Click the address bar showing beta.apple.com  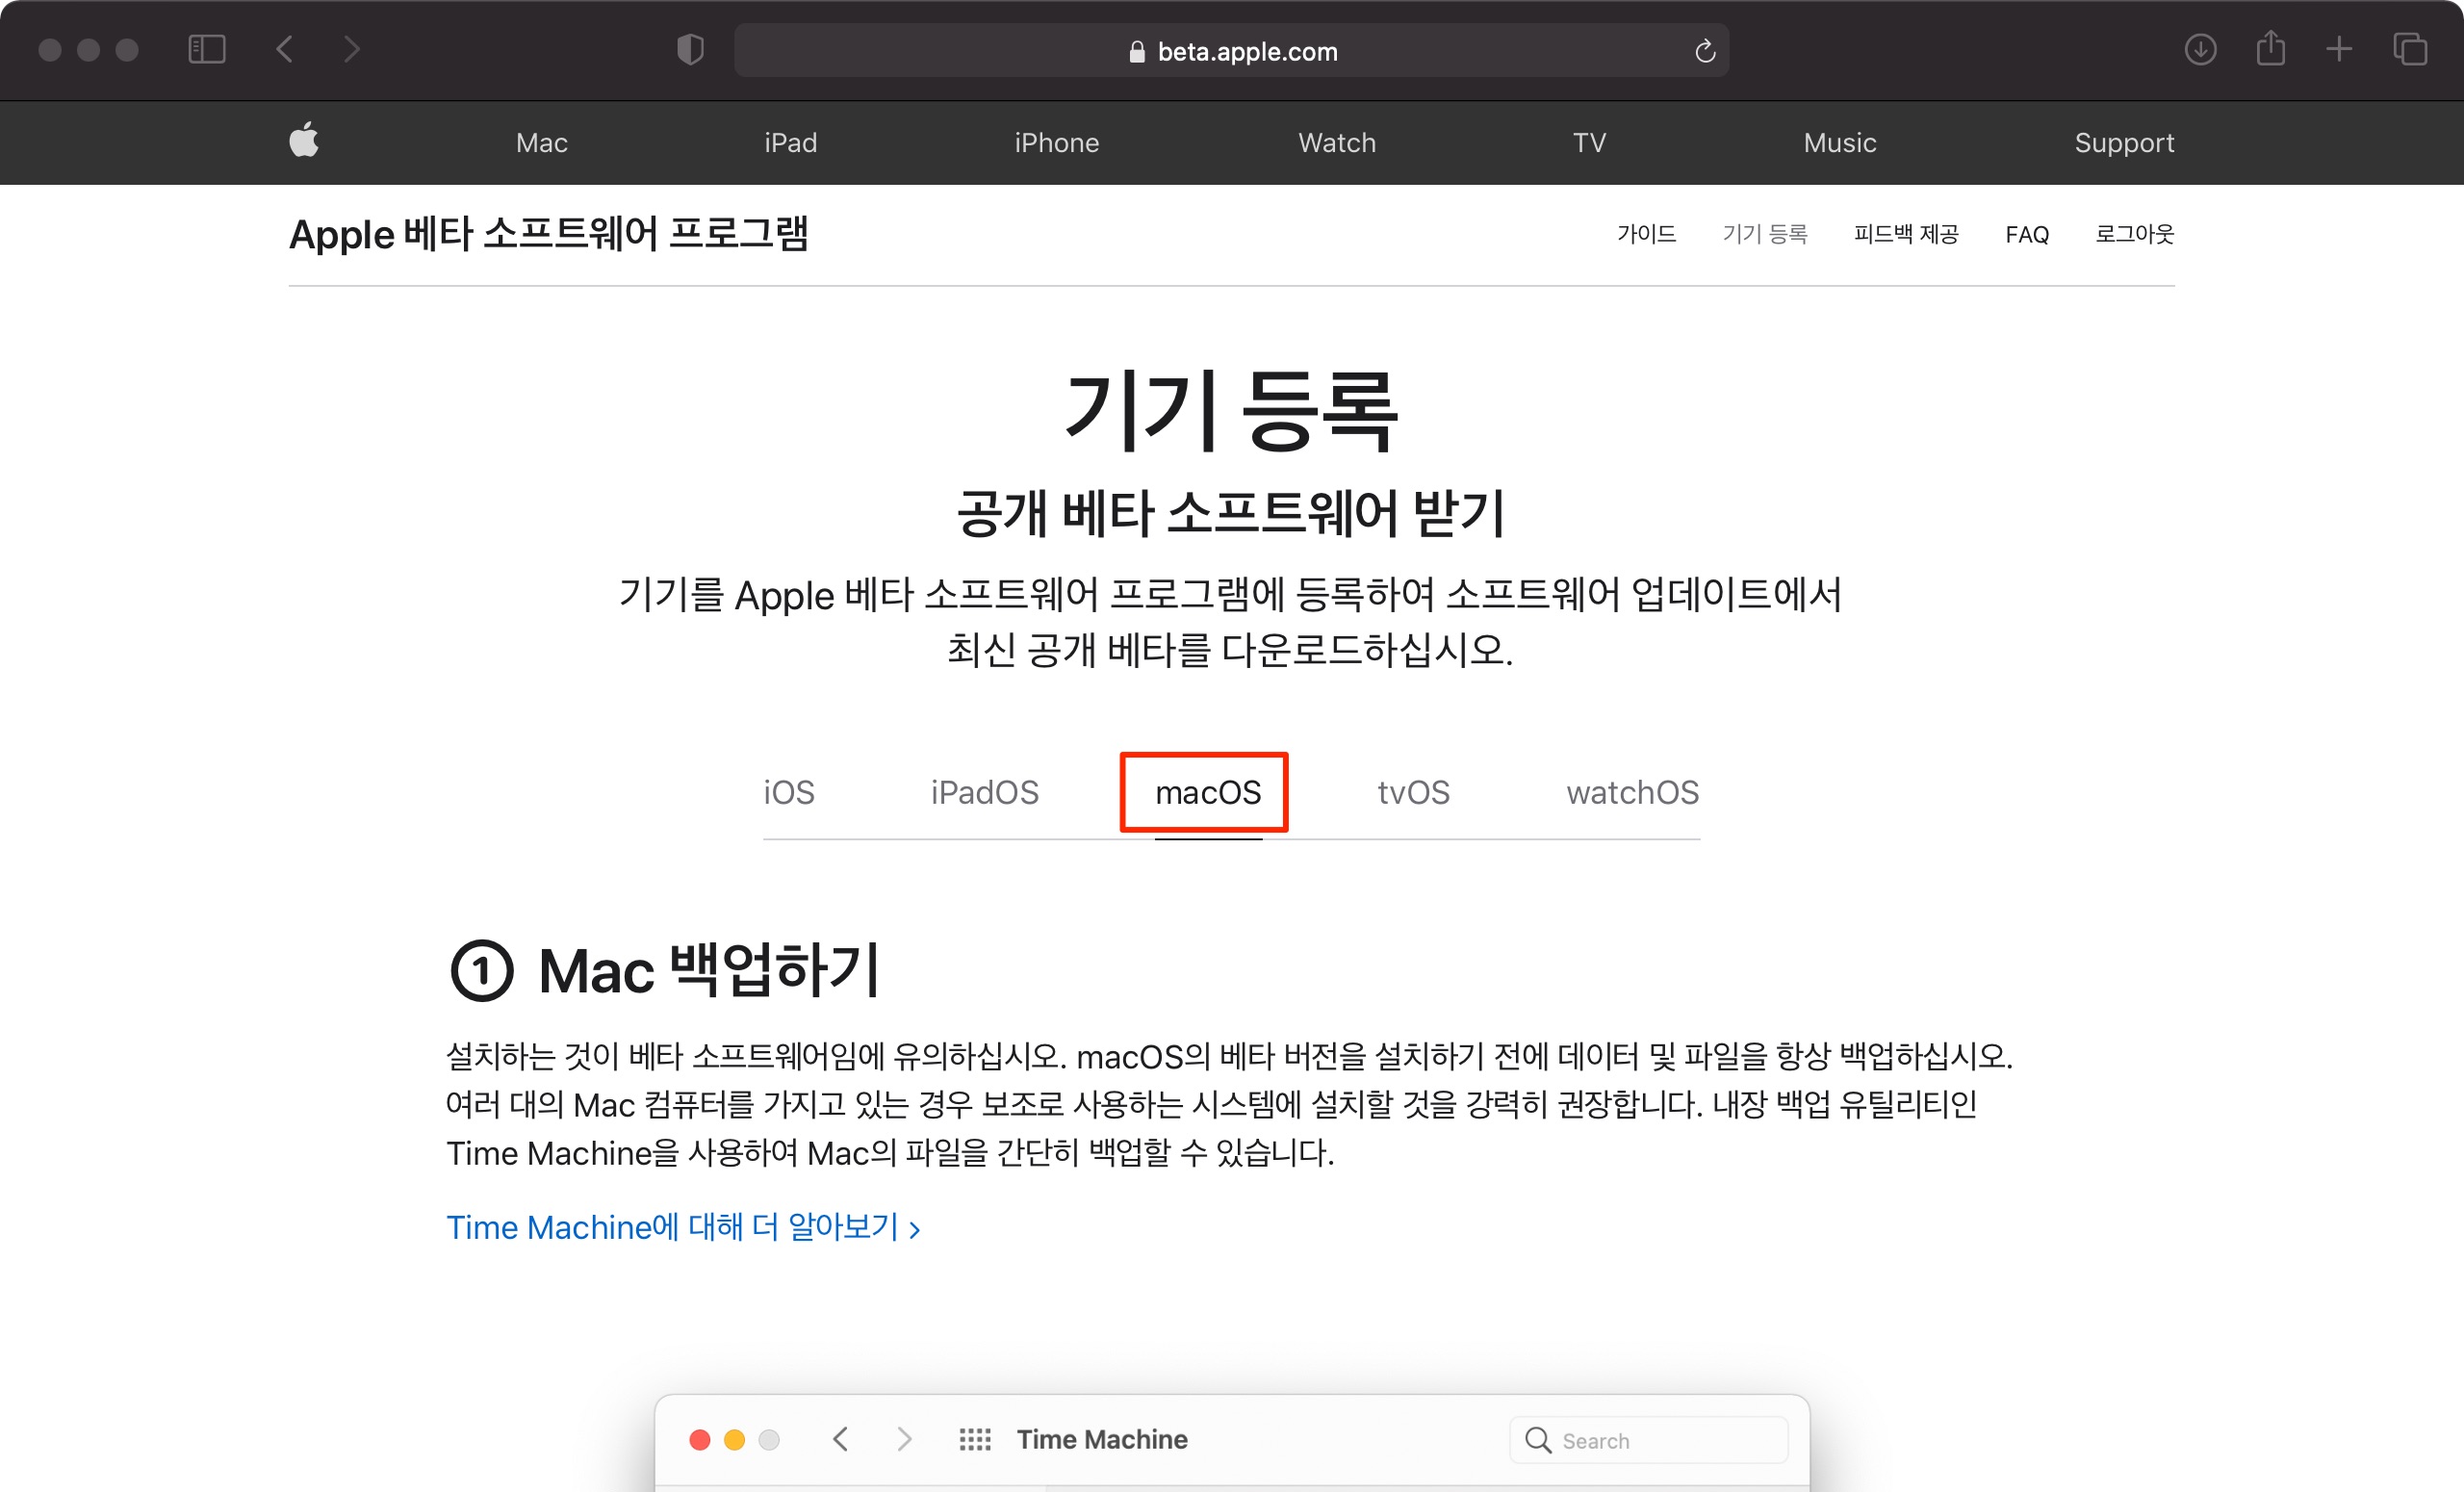(x=1230, y=51)
